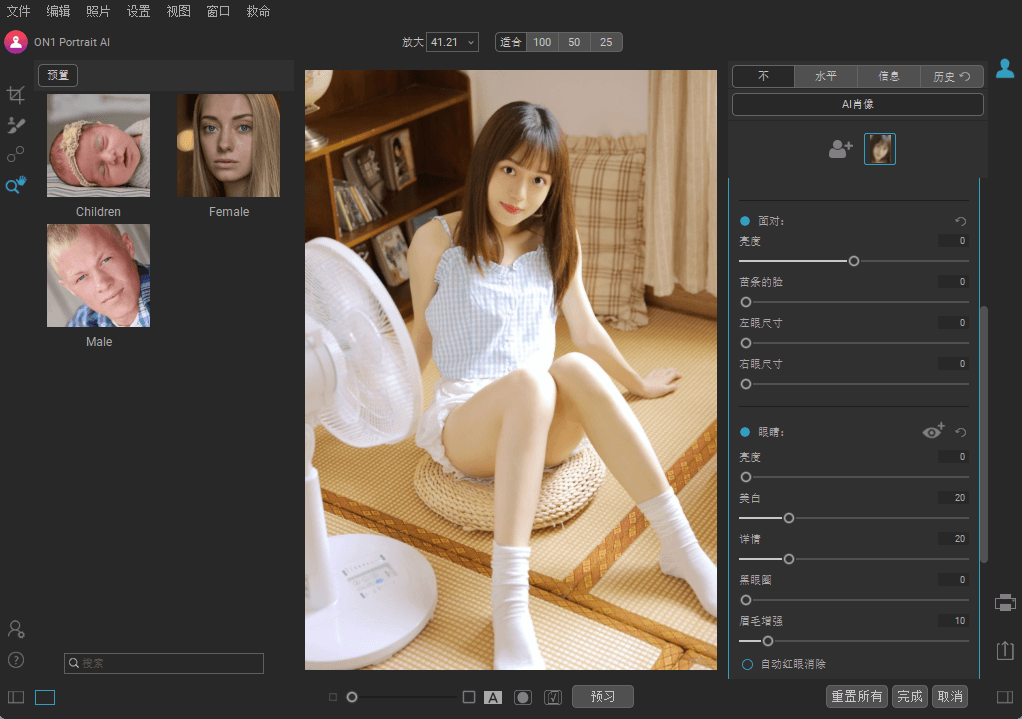Screen dimensions: 1022x719
Task: Click the face 亮度 slider handle
Action: click(854, 261)
